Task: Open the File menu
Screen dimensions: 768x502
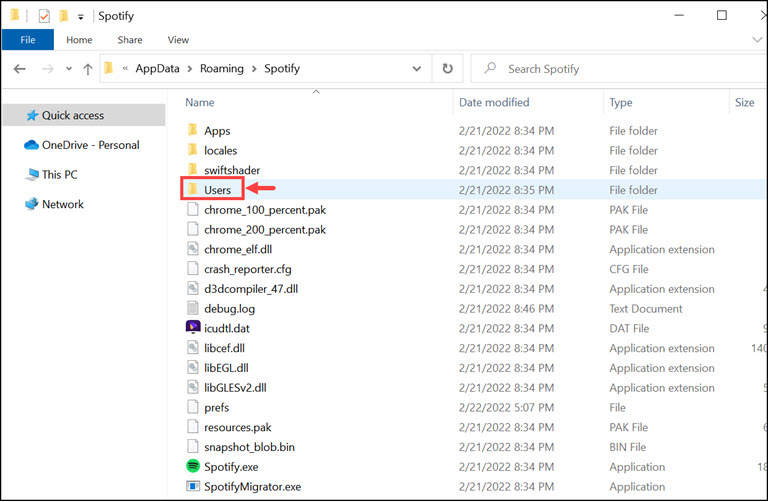Action: [28, 40]
